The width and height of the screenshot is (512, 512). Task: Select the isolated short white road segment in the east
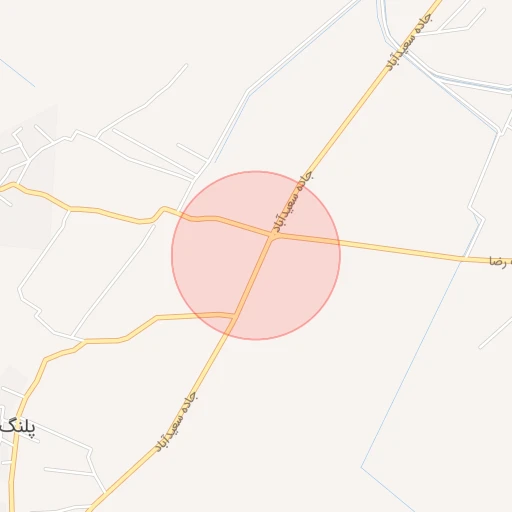click(x=495, y=333)
